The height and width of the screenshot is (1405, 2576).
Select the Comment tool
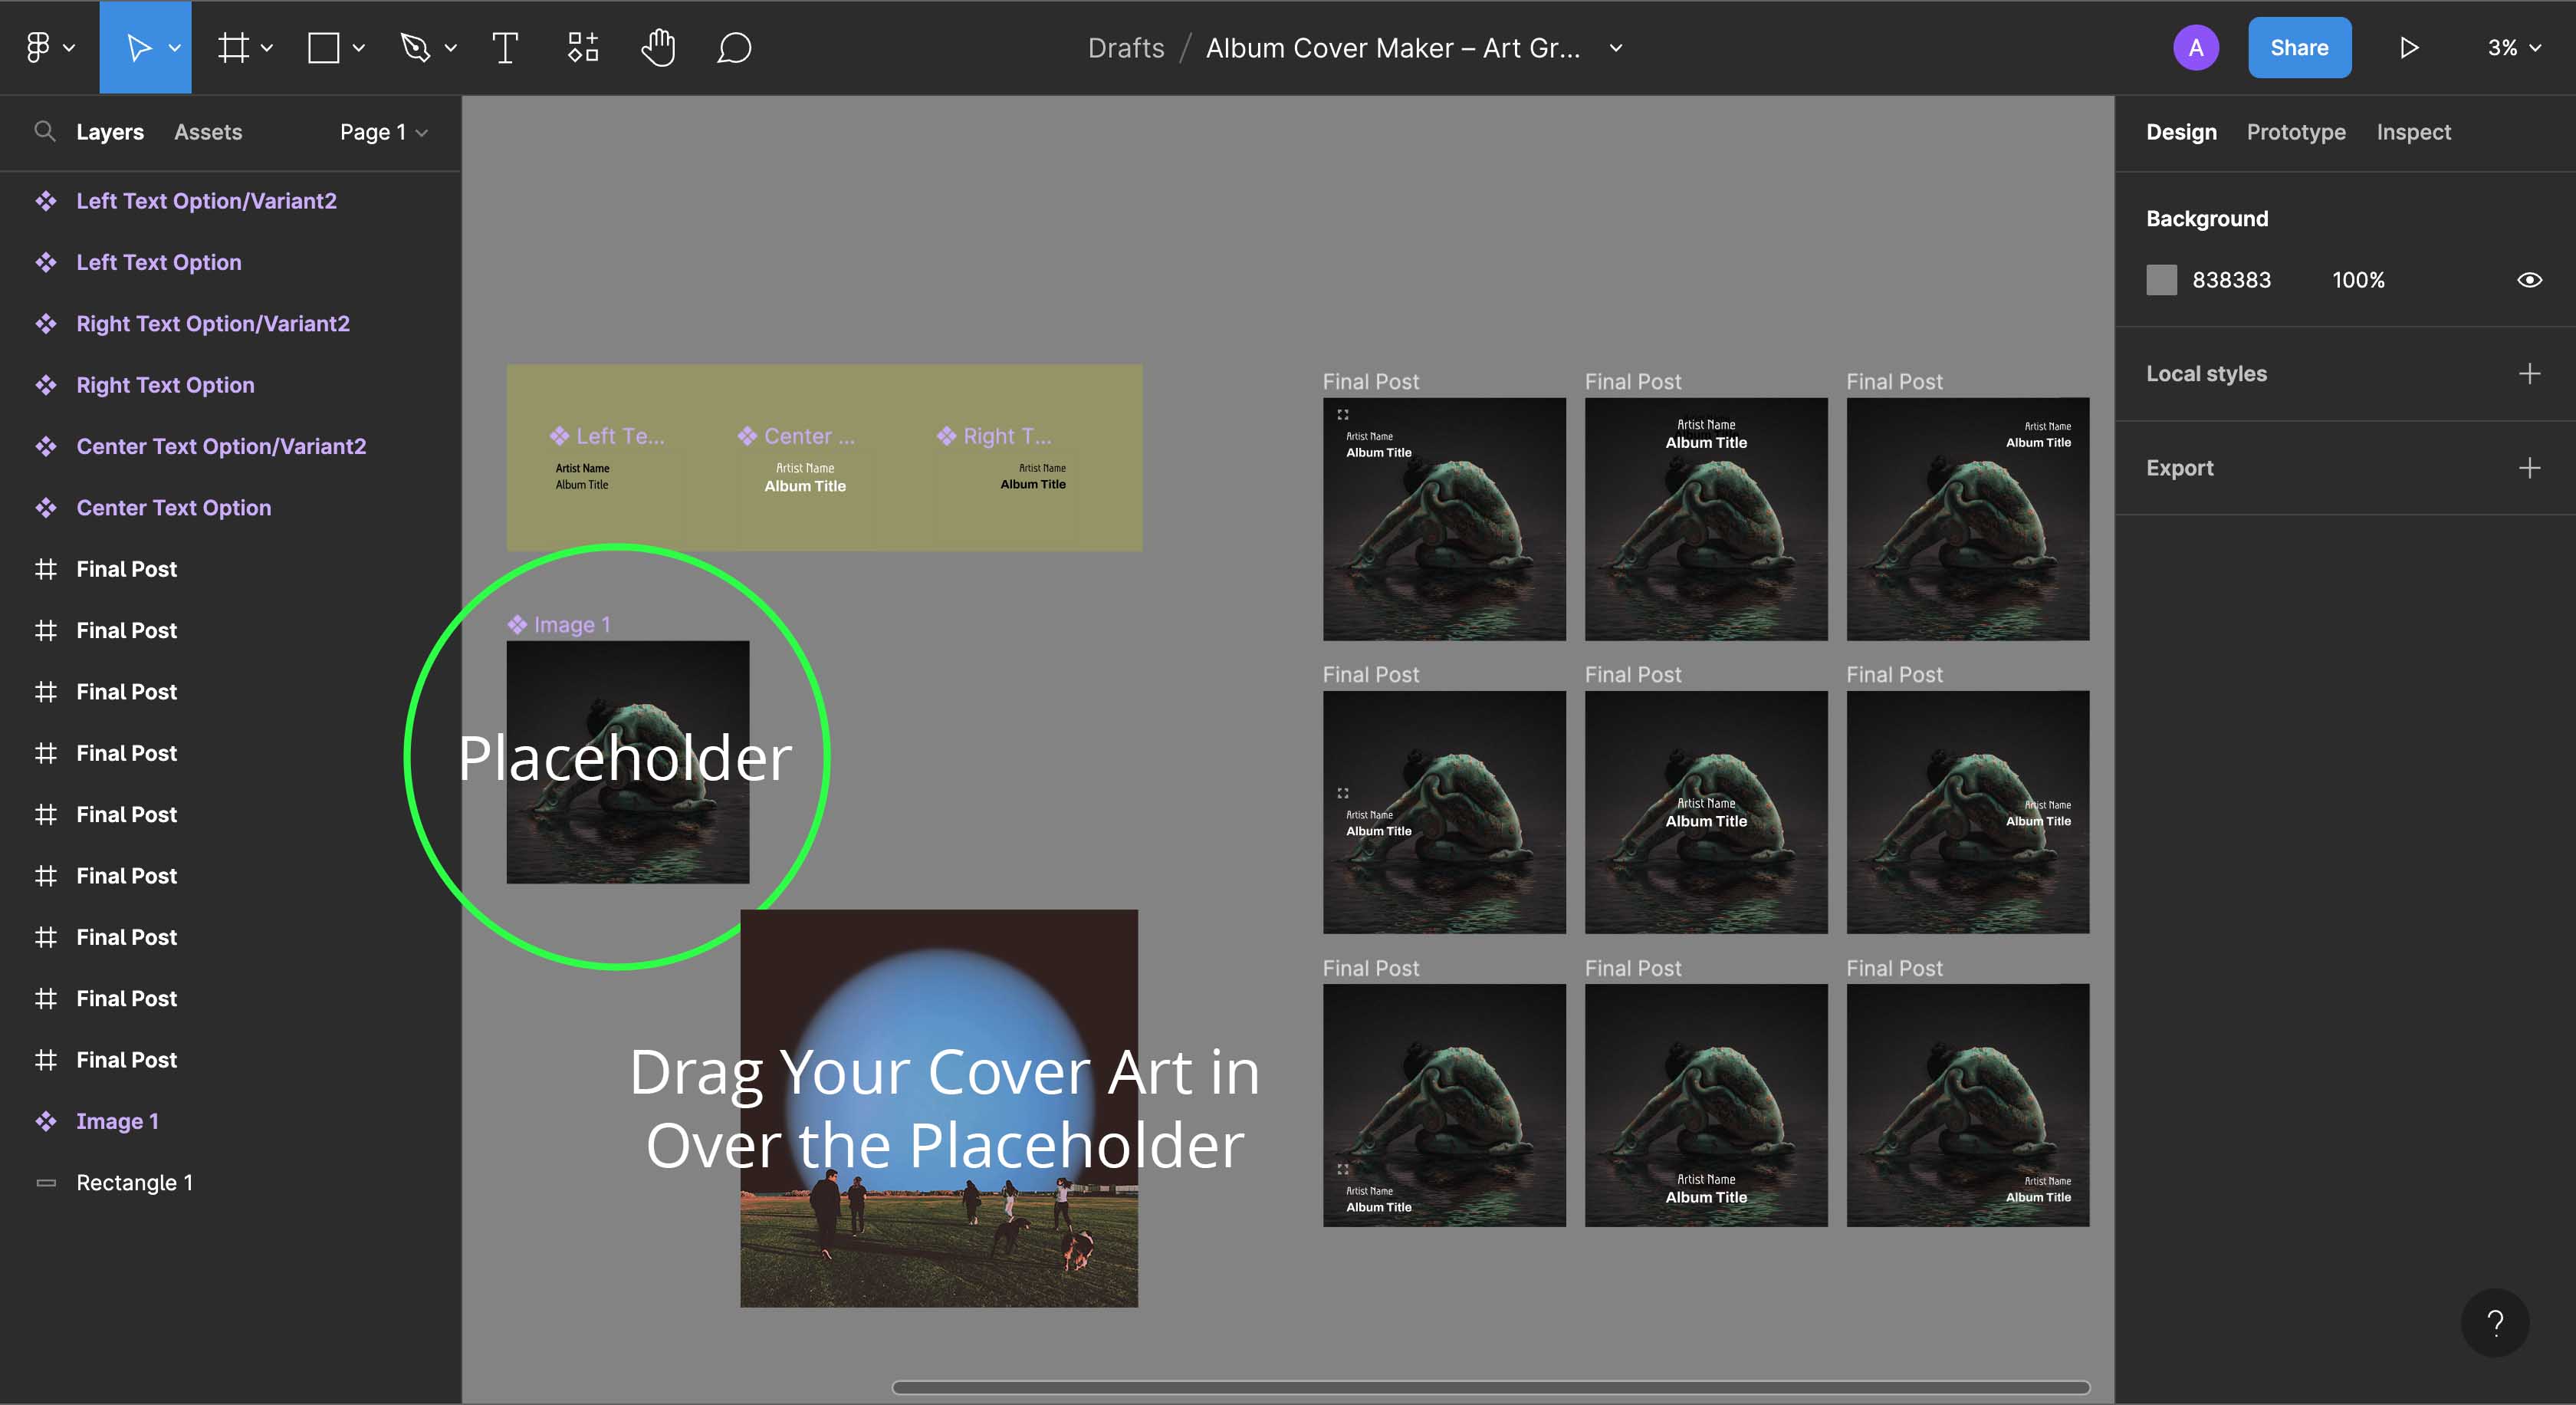pos(734,48)
